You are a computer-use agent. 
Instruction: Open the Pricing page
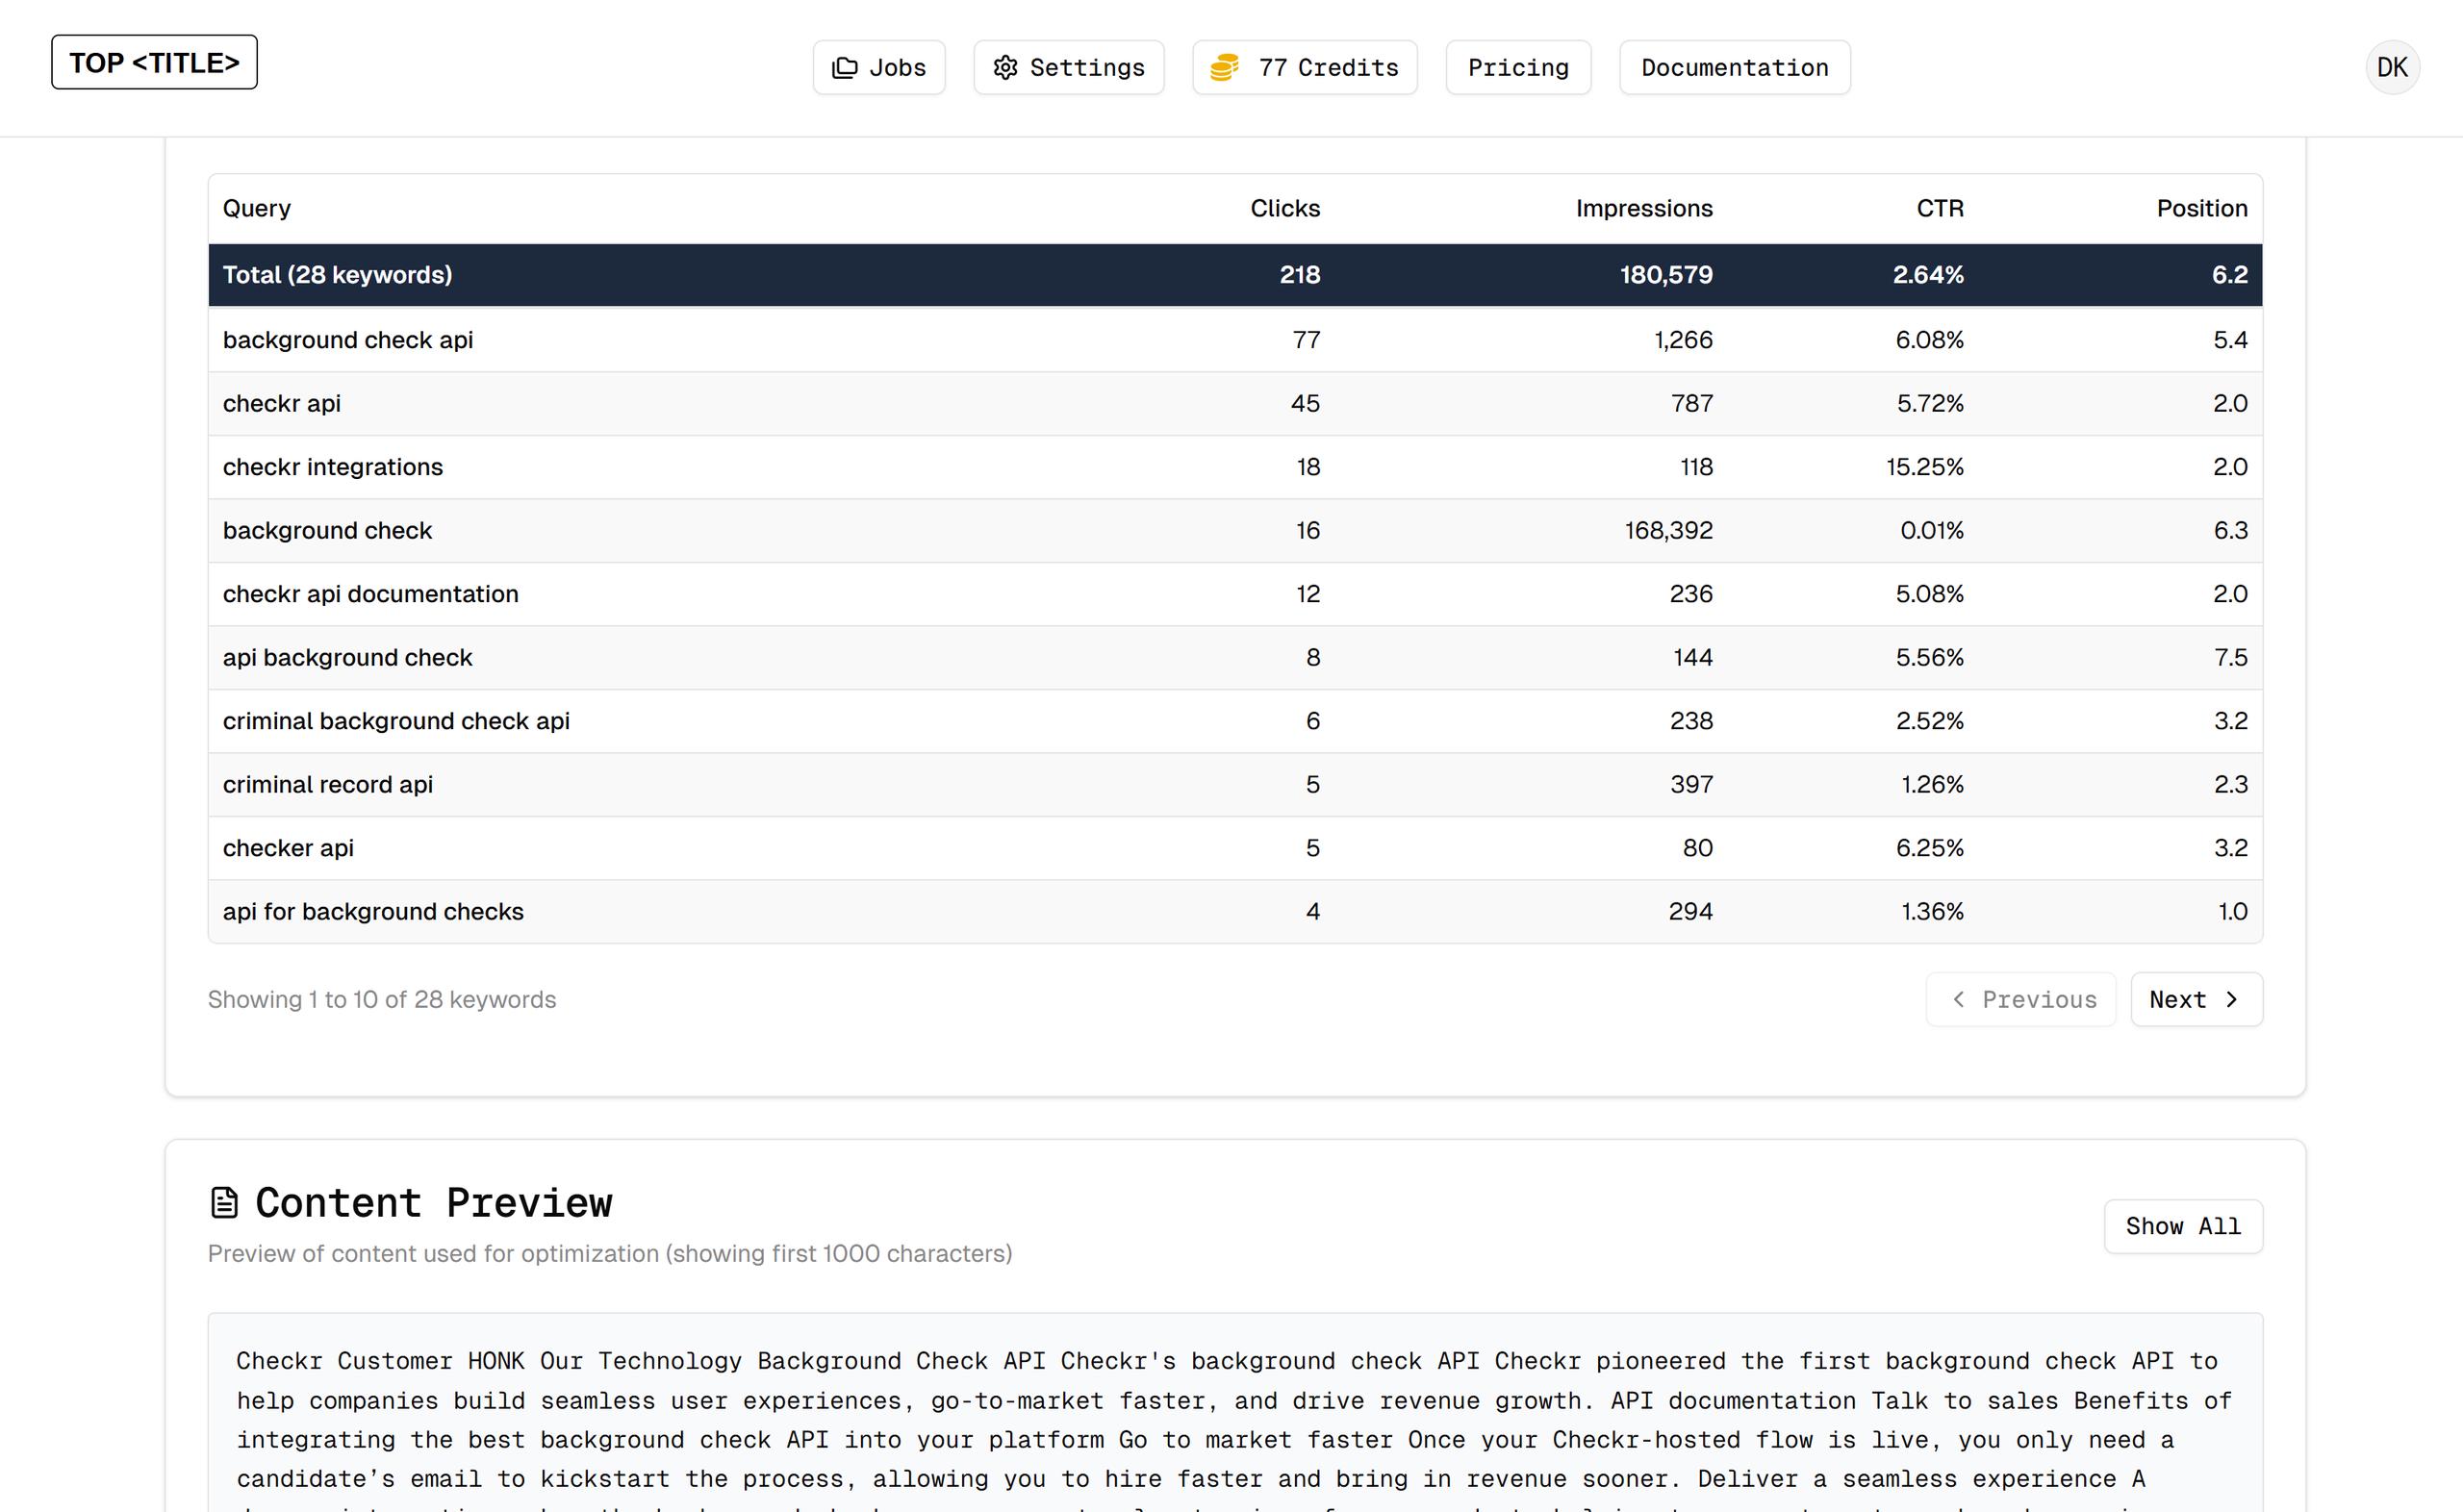[x=1517, y=68]
